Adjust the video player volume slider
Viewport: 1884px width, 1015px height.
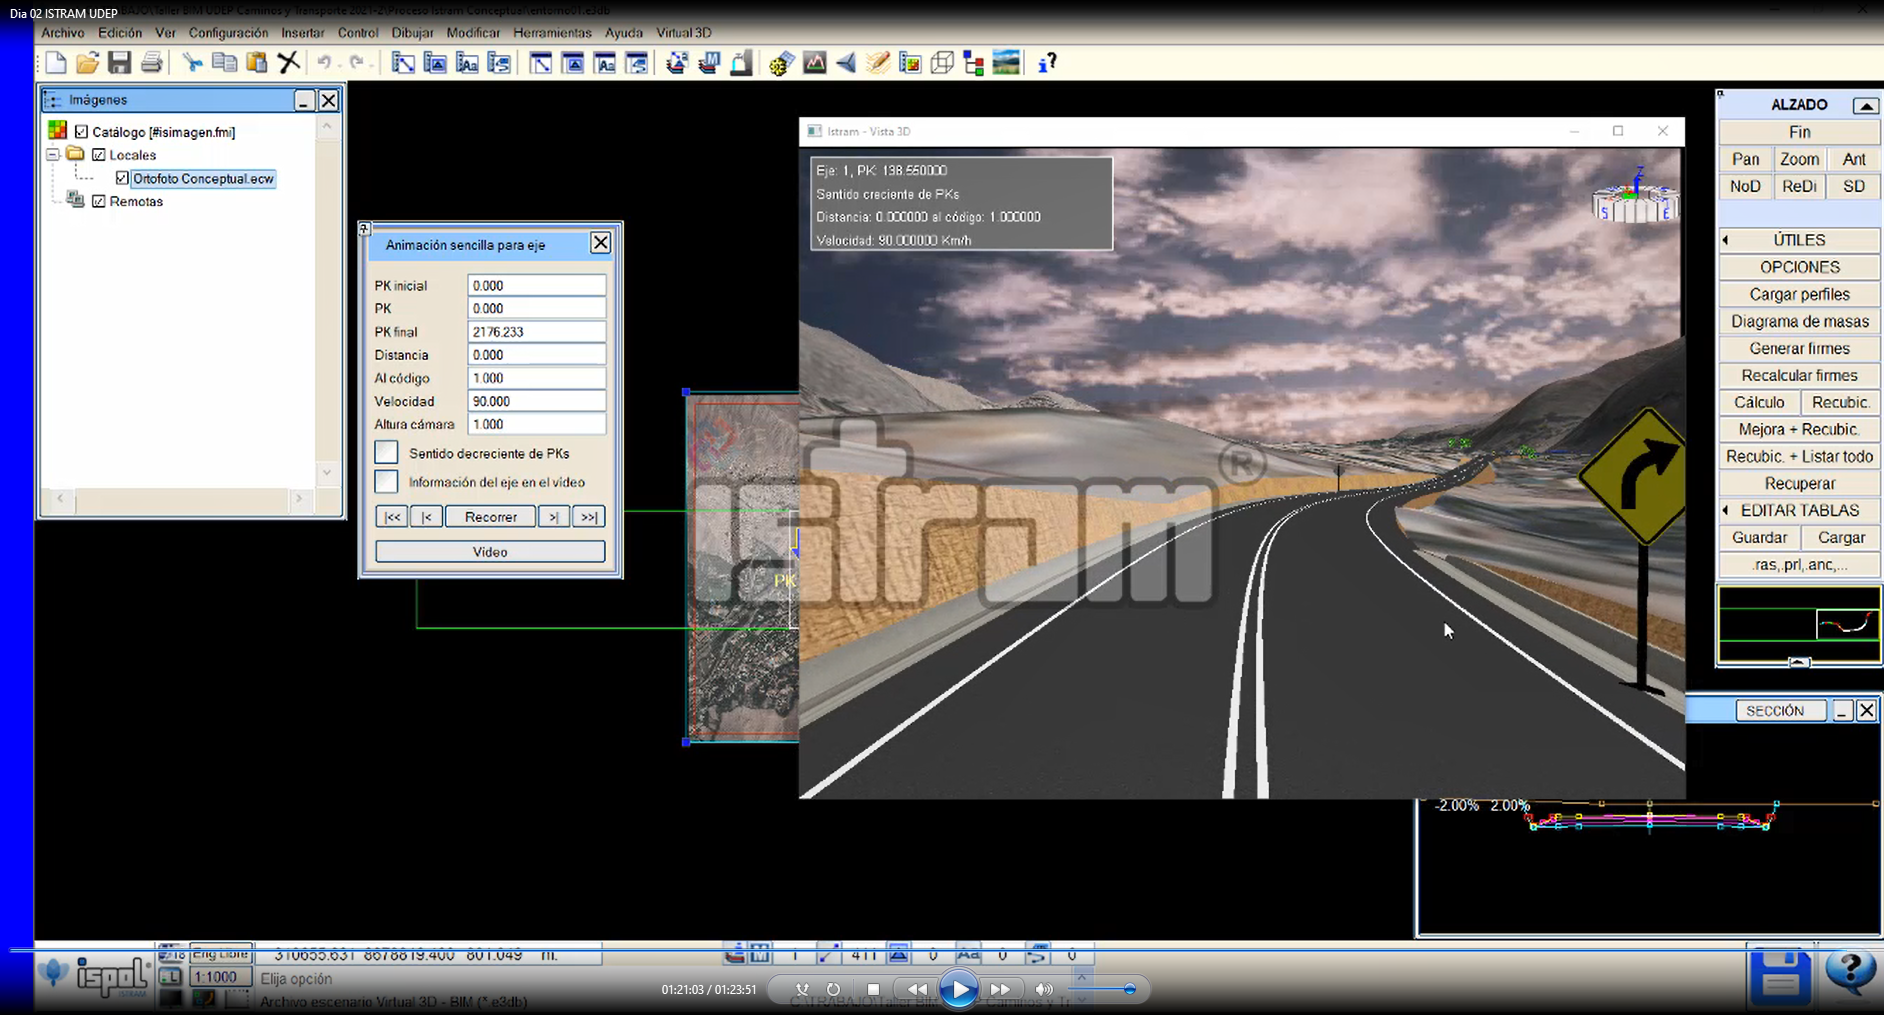tap(1129, 989)
